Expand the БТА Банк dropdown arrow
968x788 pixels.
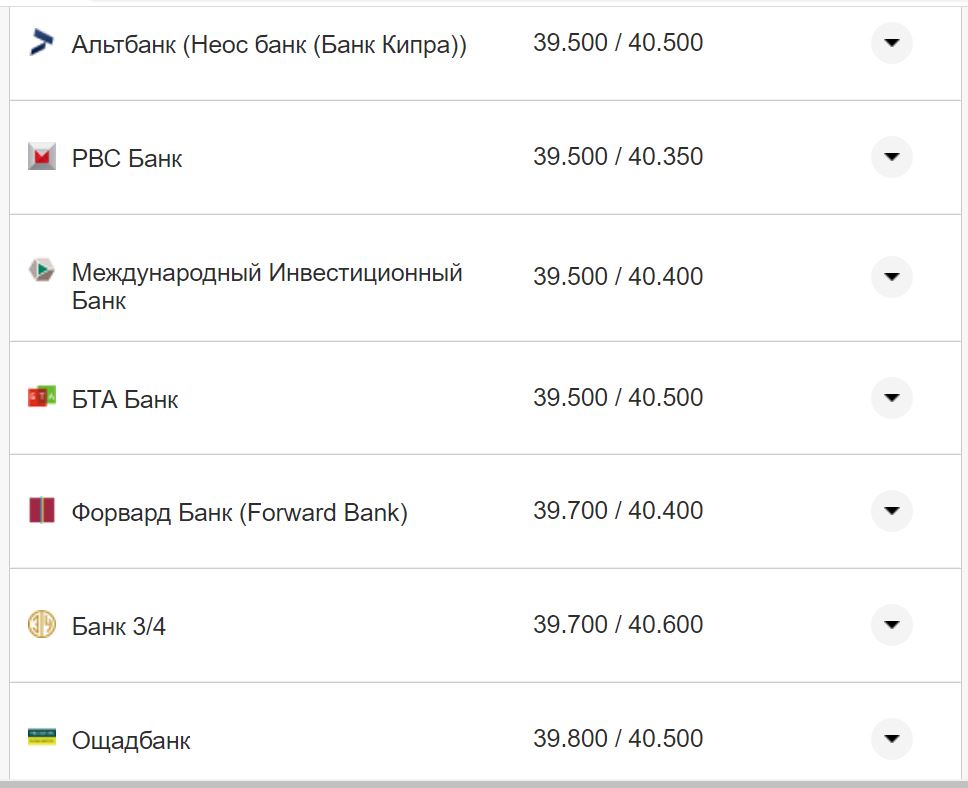coord(891,397)
